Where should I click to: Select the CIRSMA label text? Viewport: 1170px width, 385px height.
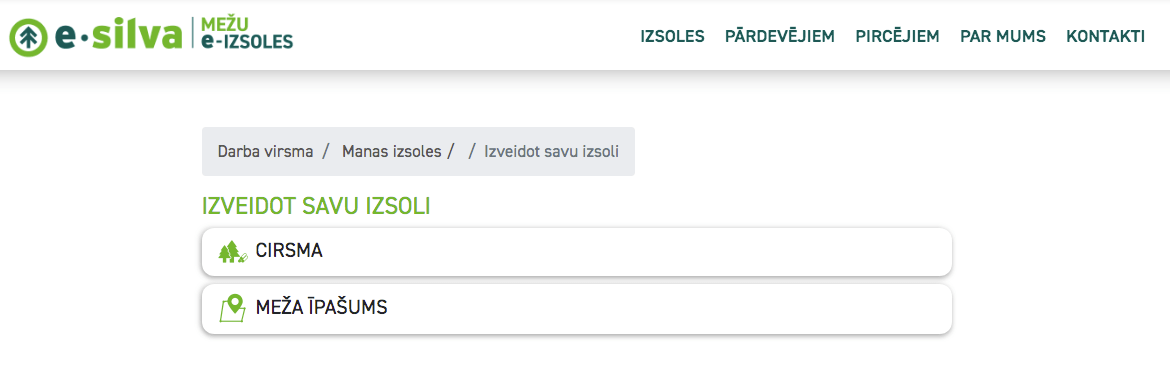(290, 251)
